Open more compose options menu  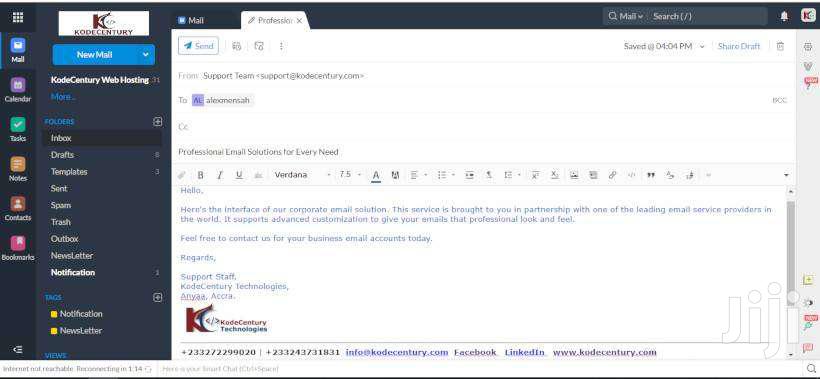281,46
